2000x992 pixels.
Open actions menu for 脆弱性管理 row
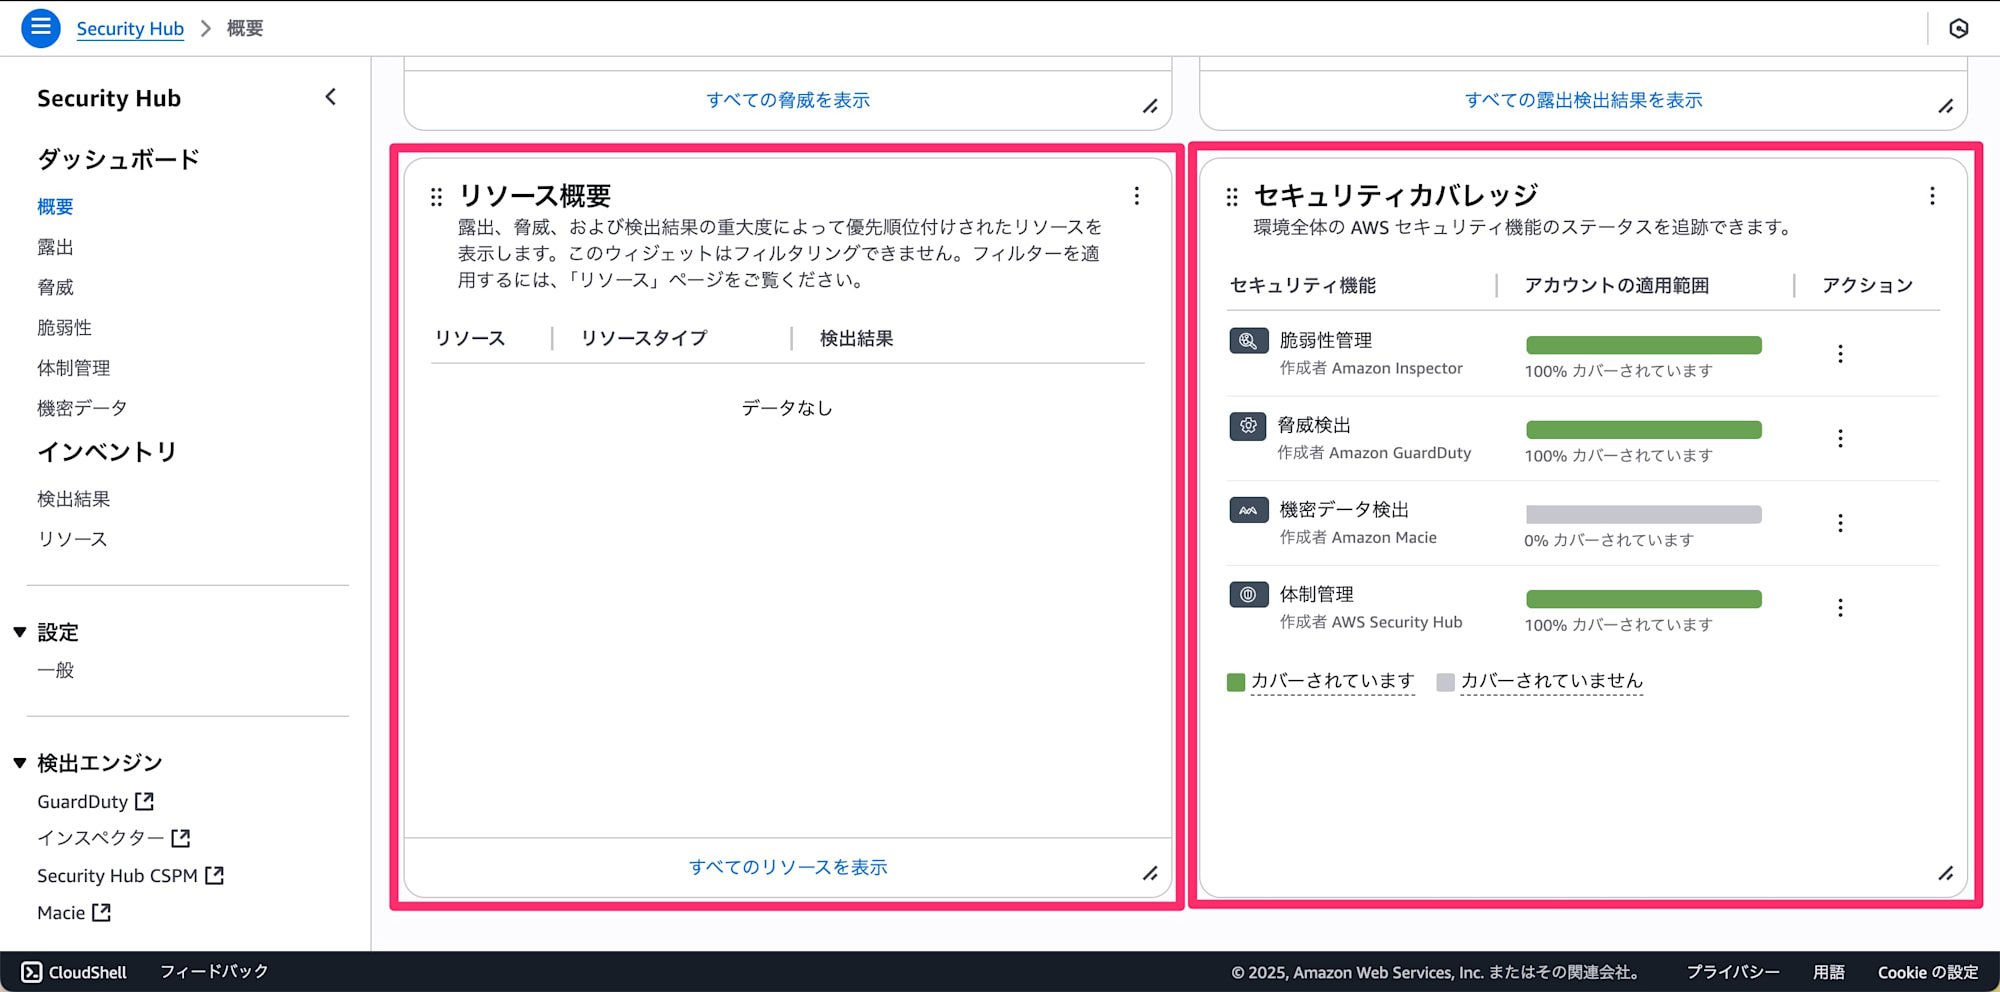(1840, 354)
